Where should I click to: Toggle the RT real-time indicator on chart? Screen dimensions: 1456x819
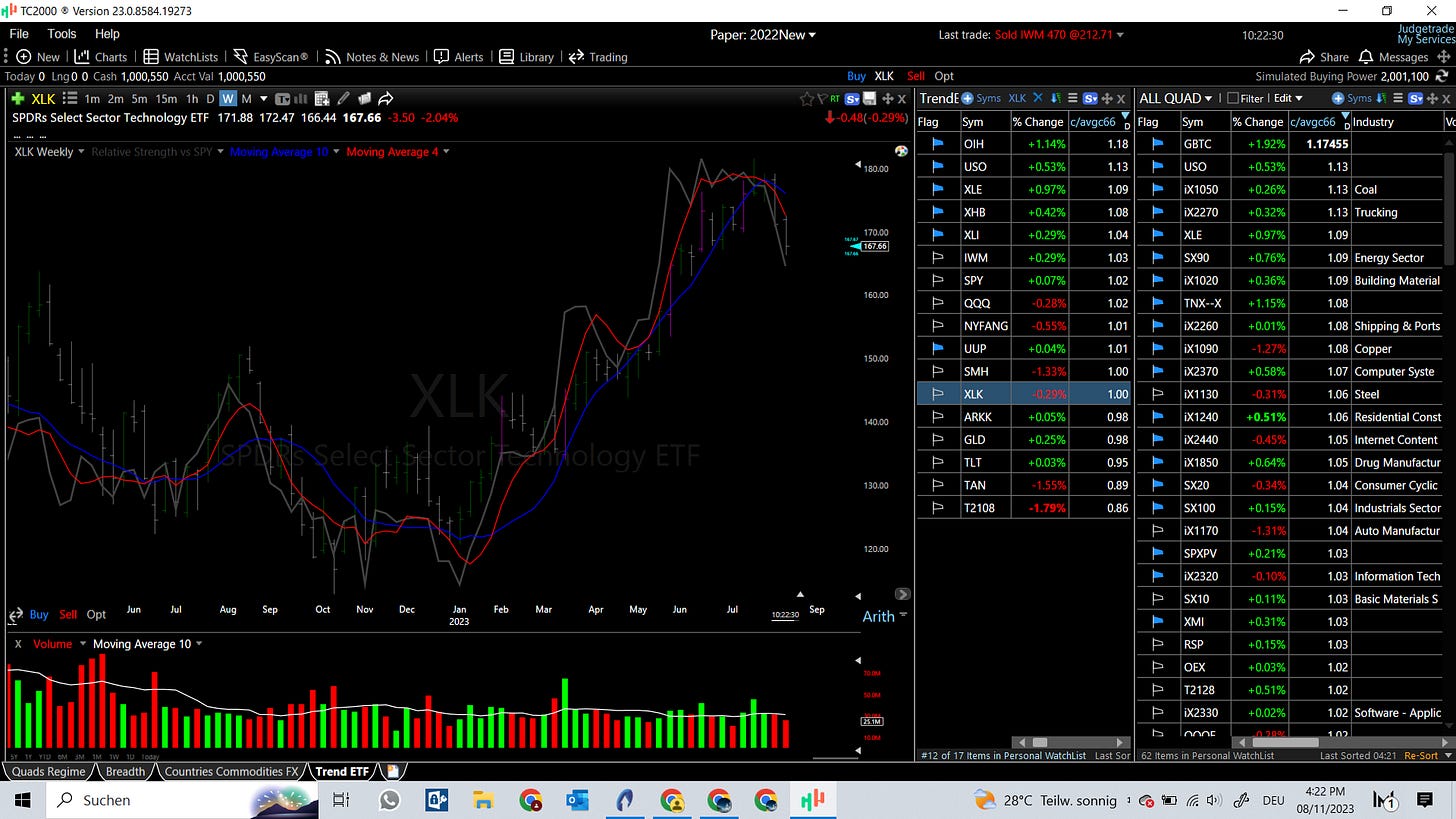coord(835,98)
